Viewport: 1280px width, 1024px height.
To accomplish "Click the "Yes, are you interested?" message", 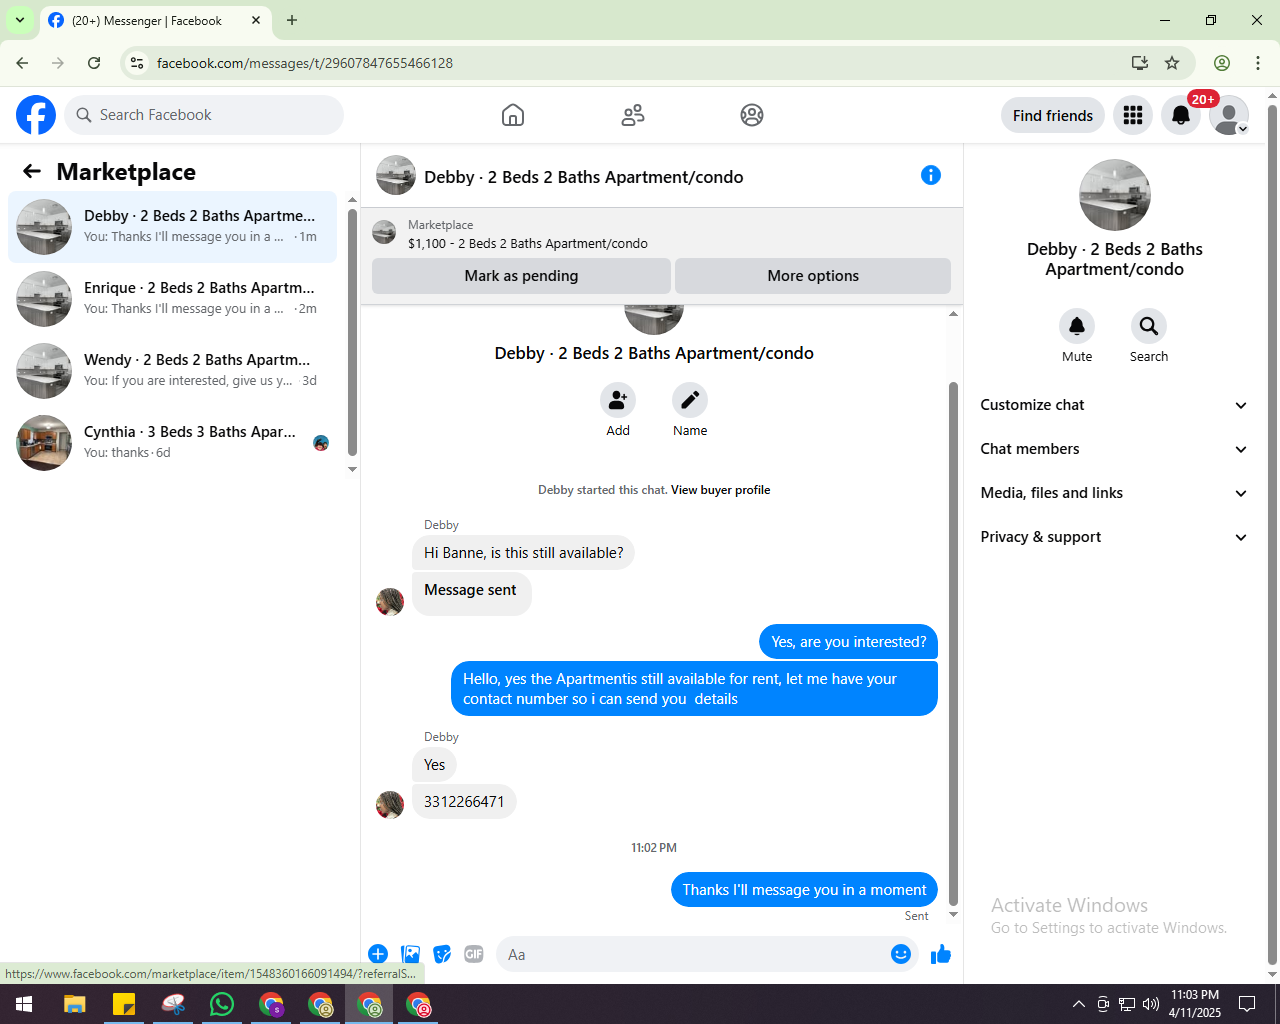I will click(849, 642).
